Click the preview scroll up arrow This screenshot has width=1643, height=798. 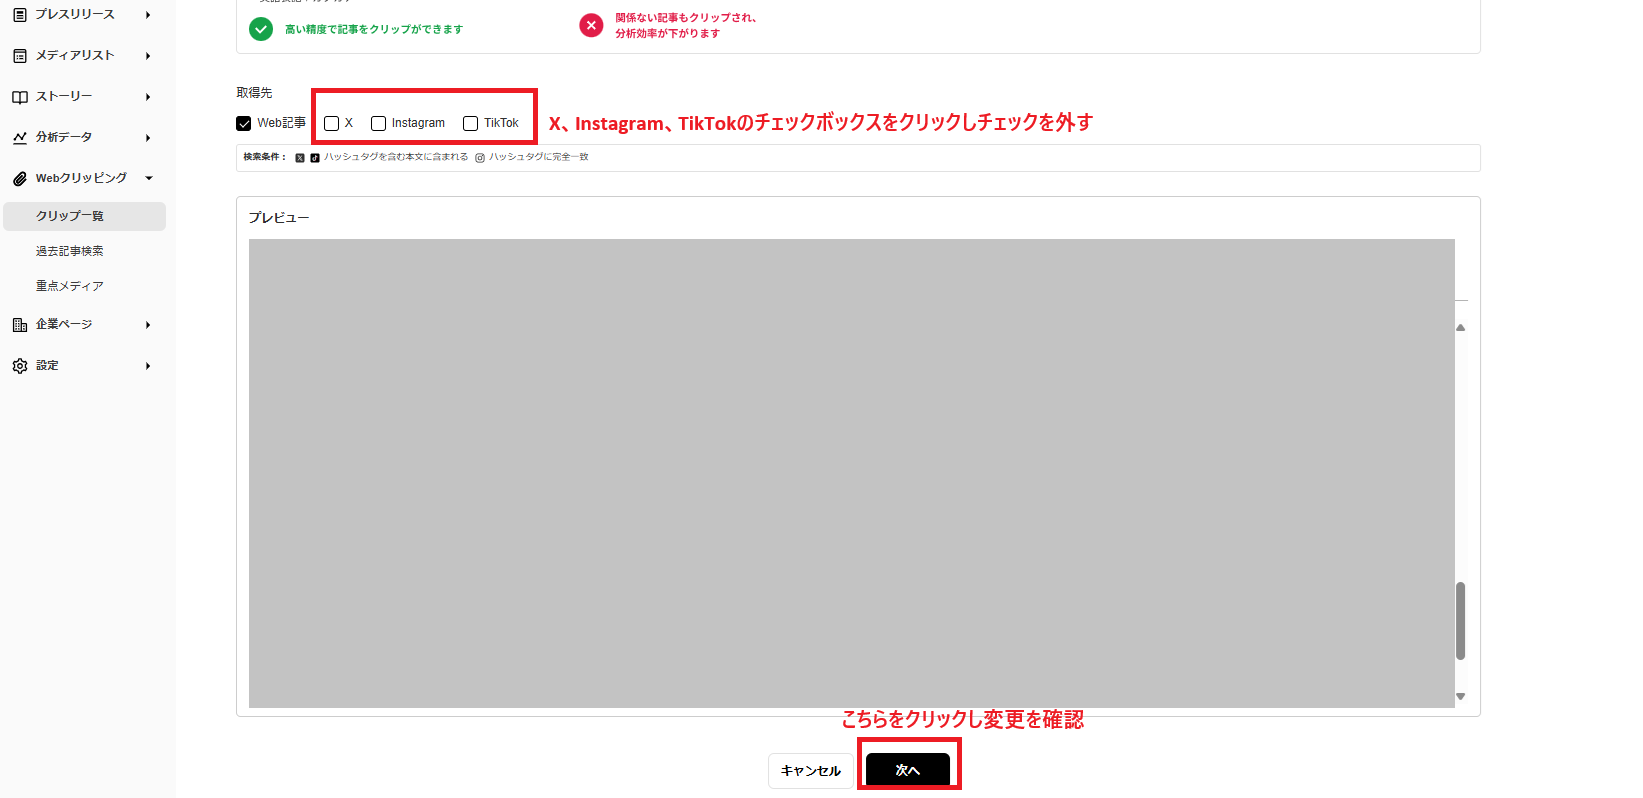point(1461,328)
